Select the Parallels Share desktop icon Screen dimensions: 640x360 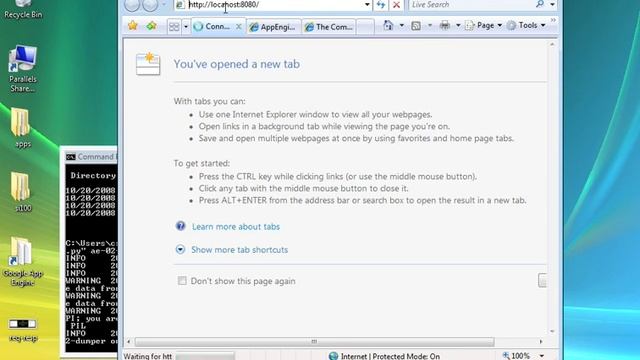23,68
